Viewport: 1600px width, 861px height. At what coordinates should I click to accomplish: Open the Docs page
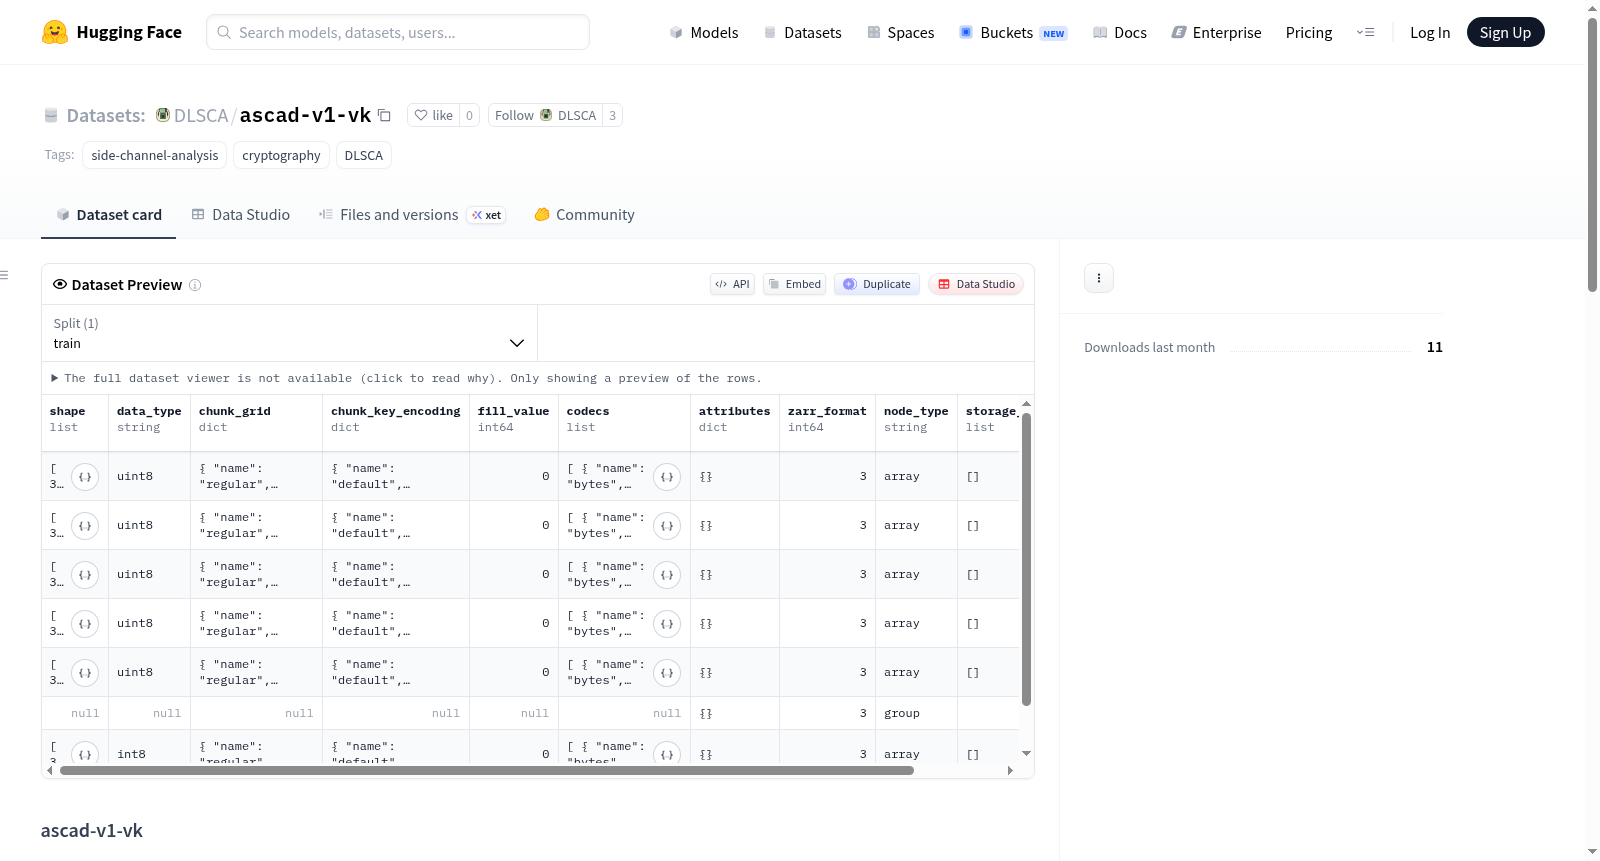1120,32
